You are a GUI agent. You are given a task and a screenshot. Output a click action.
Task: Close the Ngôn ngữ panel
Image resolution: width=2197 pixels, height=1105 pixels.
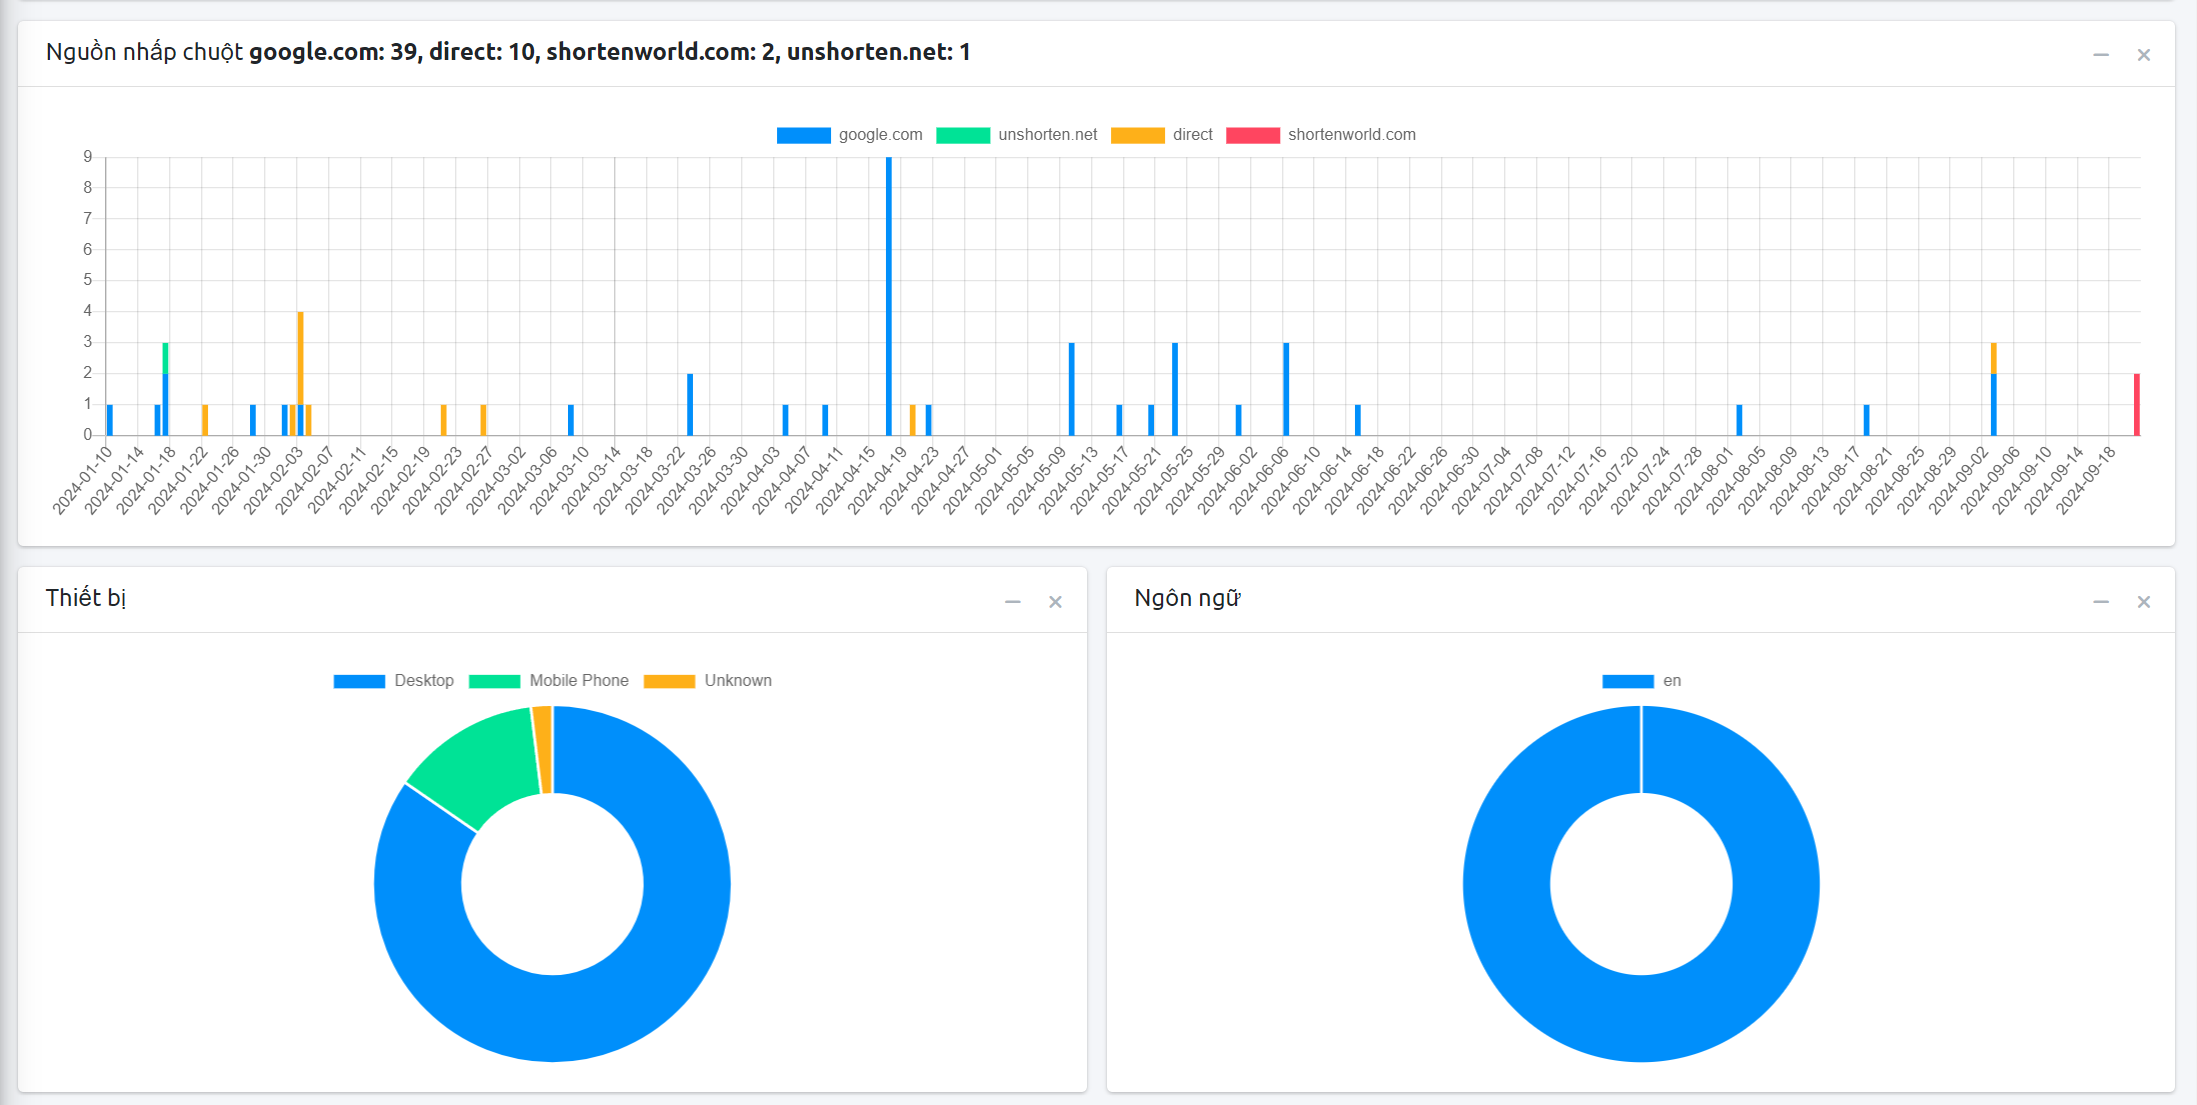(x=2144, y=602)
